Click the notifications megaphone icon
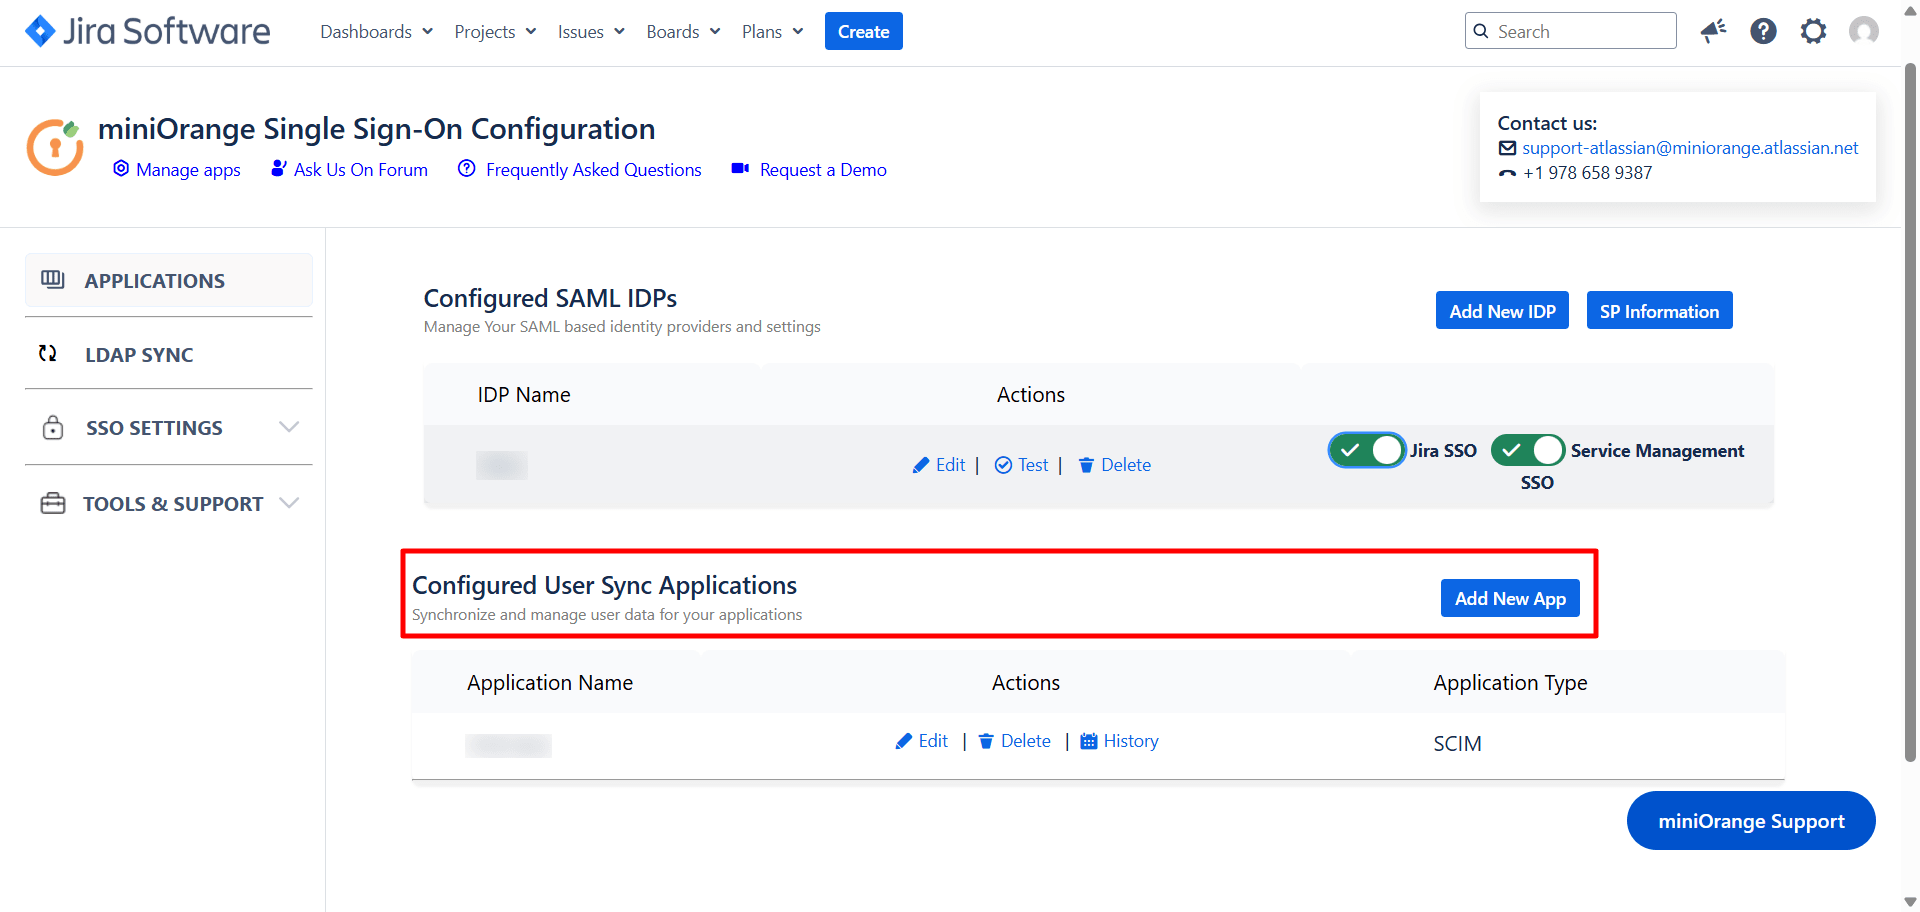Image resolution: width=1920 pixels, height=912 pixels. [x=1713, y=31]
